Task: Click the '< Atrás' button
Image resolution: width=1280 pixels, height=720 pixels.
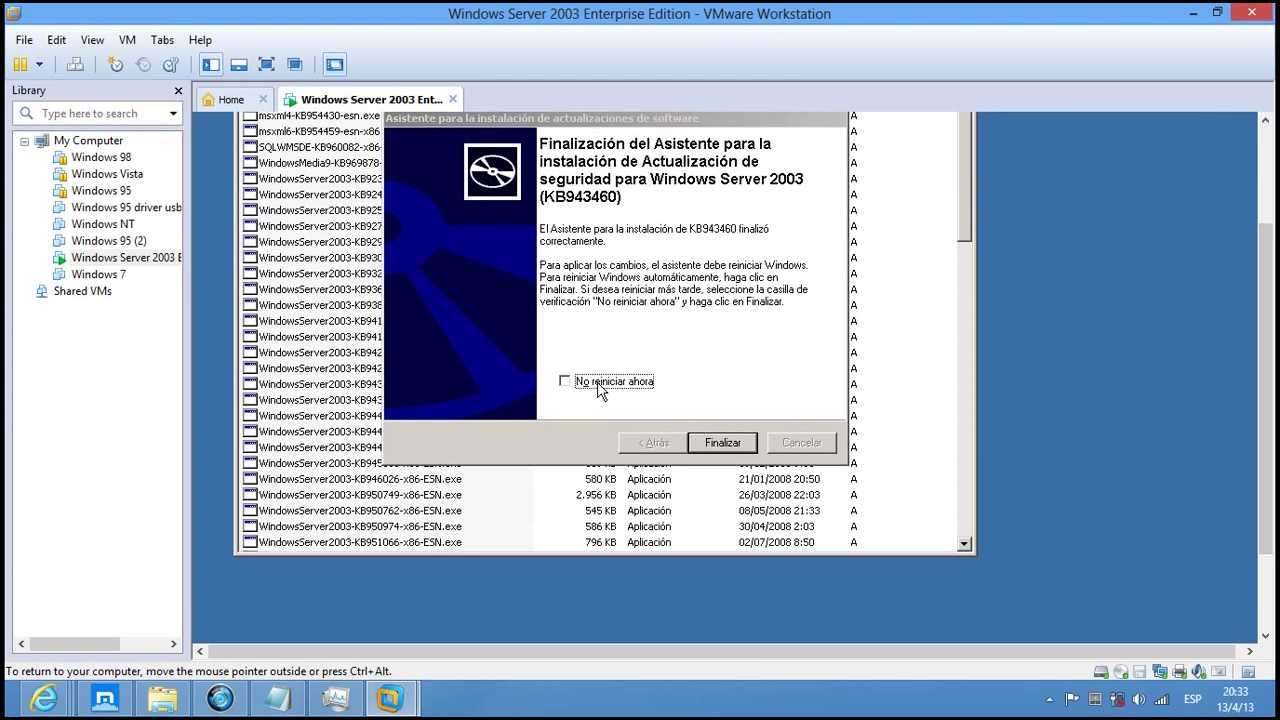Action: coord(653,443)
